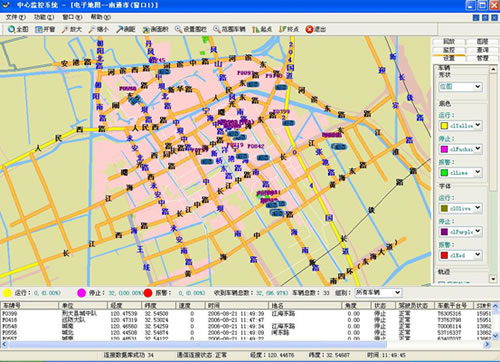The image size is (500, 362).
Task: Activate the 放大 zoom in tool
Action: click(x=71, y=29)
